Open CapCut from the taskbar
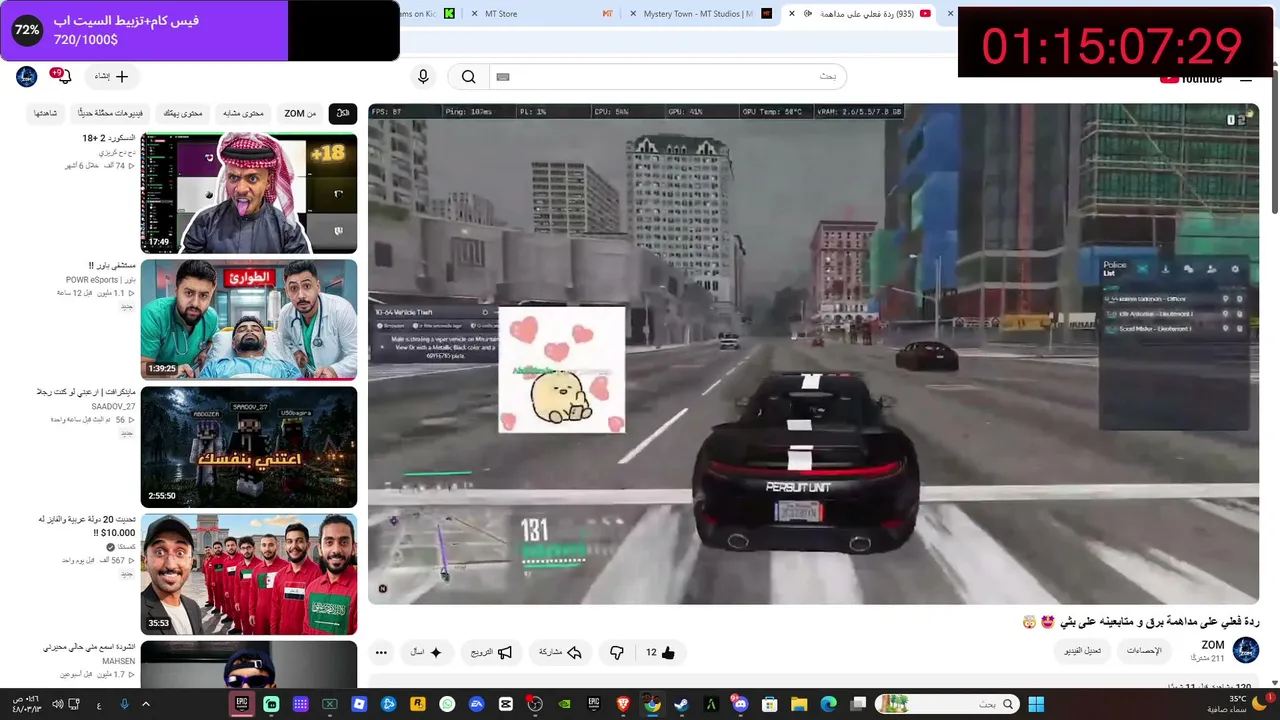 505,704
